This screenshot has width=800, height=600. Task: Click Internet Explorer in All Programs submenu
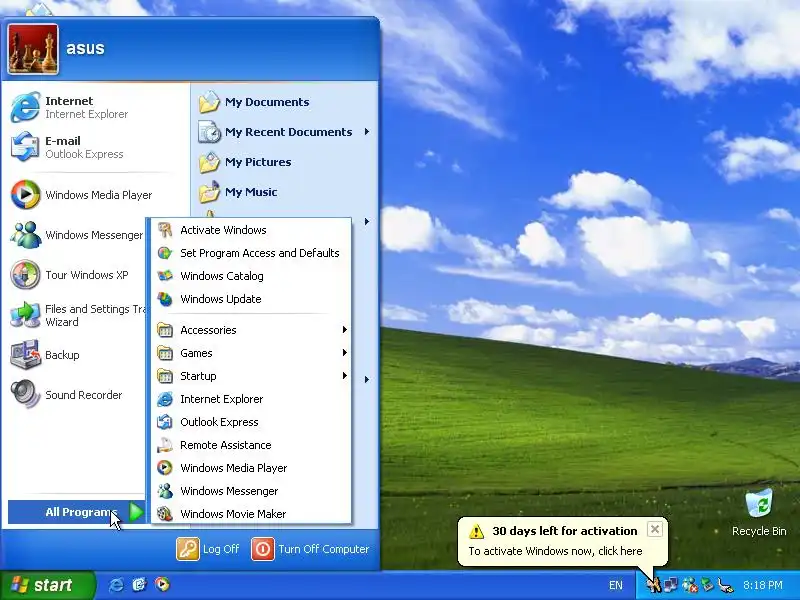252,399
